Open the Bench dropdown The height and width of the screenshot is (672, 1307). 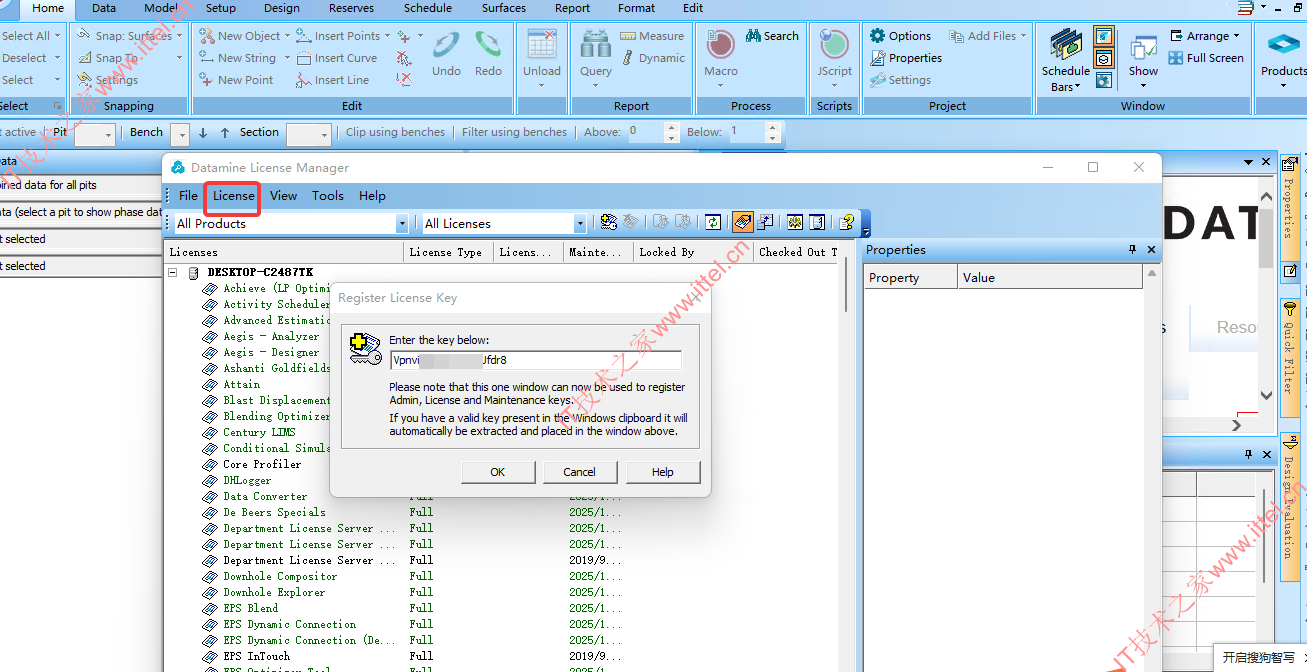coord(180,134)
